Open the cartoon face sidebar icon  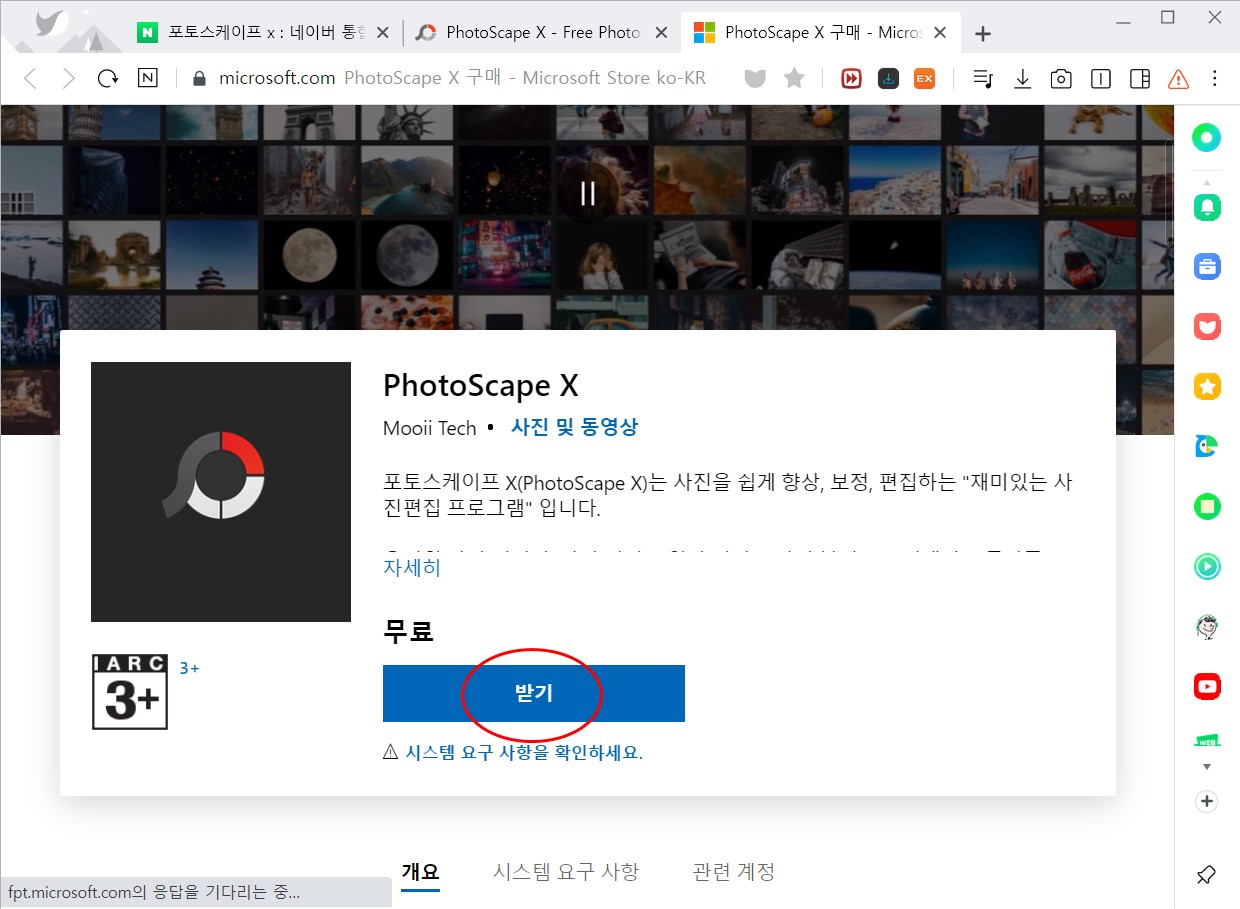coord(1207,626)
